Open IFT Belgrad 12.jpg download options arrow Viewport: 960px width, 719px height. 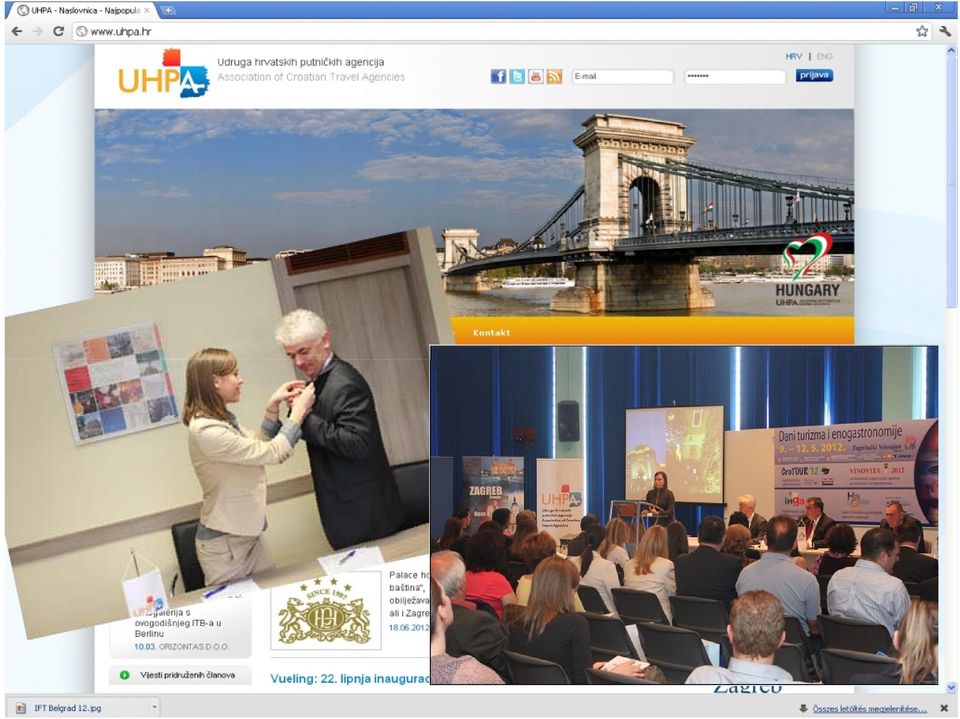(x=154, y=707)
